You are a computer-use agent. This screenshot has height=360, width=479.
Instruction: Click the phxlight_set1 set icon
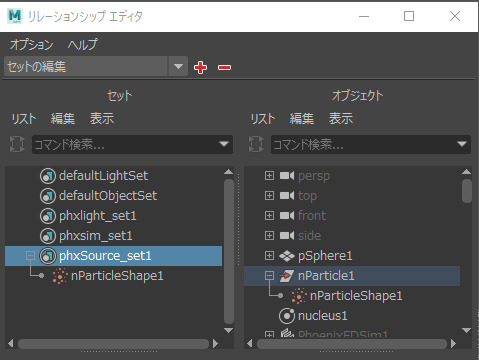(48, 216)
